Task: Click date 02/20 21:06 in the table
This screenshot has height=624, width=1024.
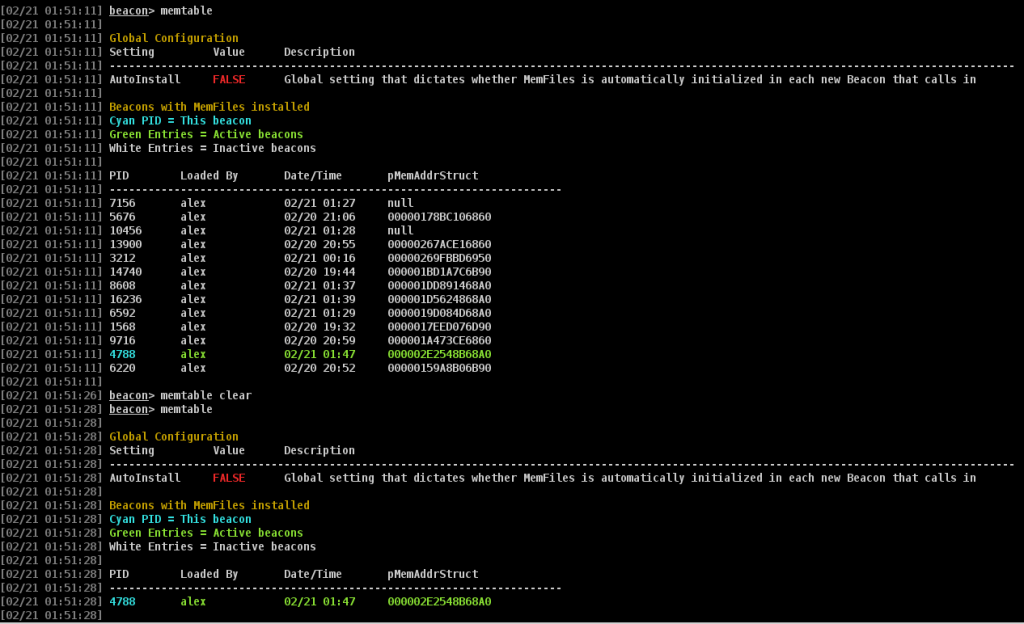Action: 319,217
